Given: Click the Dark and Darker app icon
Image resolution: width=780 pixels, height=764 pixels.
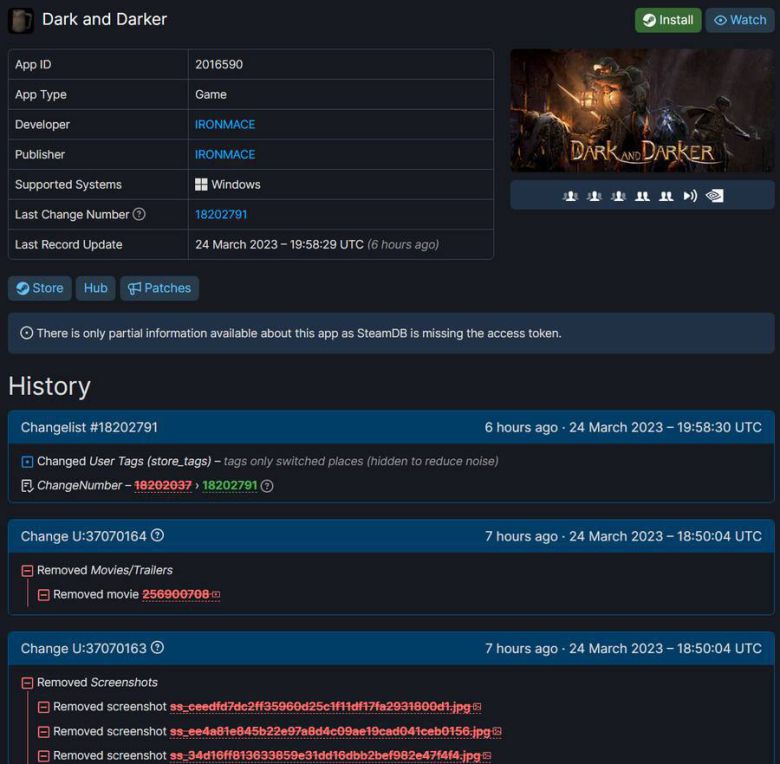Looking at the screenshot, I should [x=21, y=20].
